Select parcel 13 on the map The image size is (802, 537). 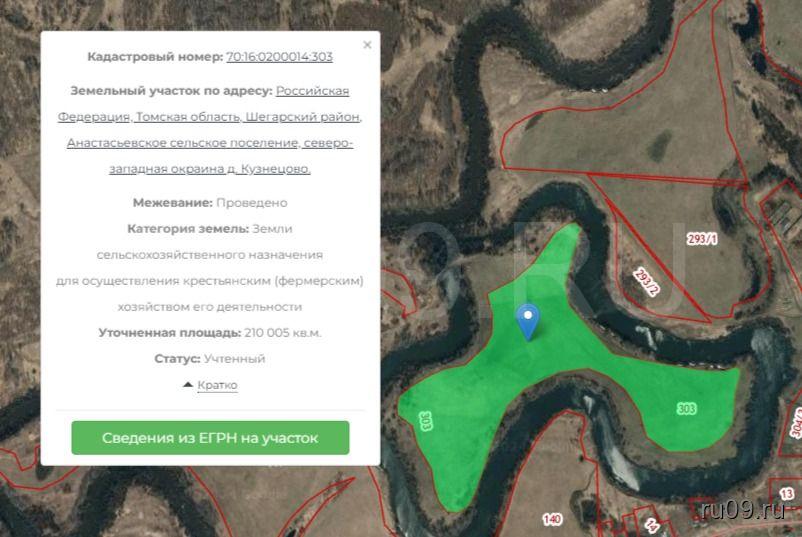(787, 494)
